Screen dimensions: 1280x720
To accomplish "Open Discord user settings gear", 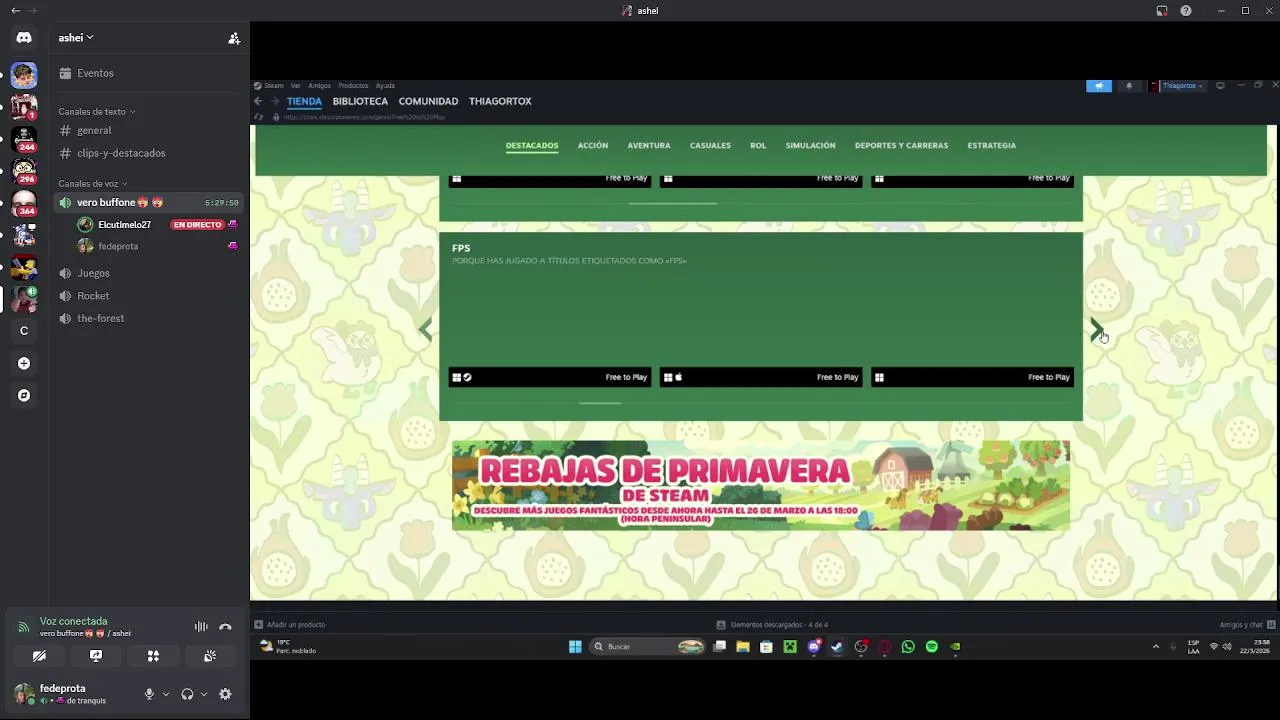I will [225, 694].
